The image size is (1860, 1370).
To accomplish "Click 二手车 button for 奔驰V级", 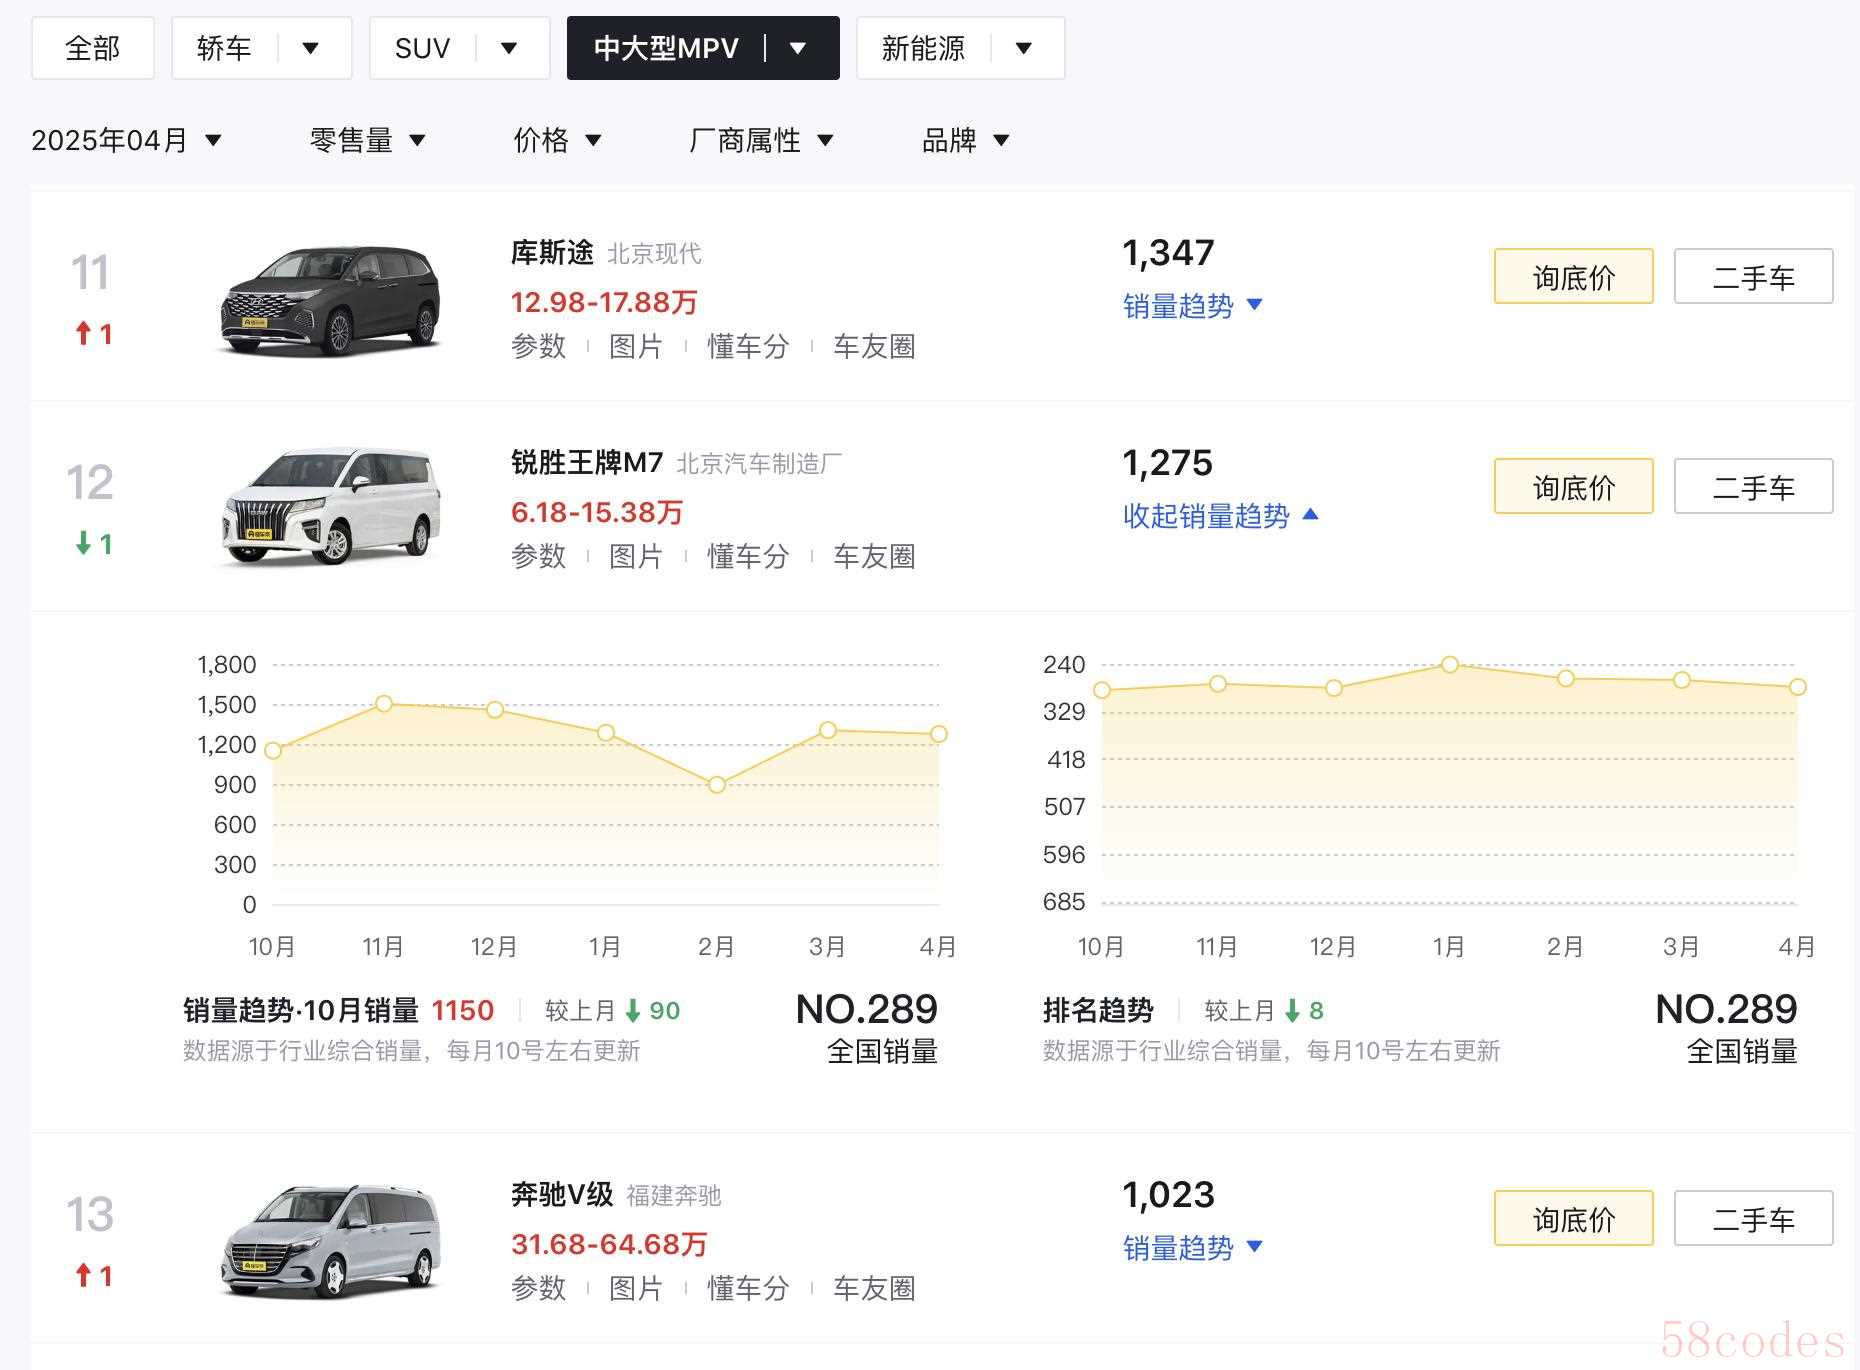I will (1754, 1218).
